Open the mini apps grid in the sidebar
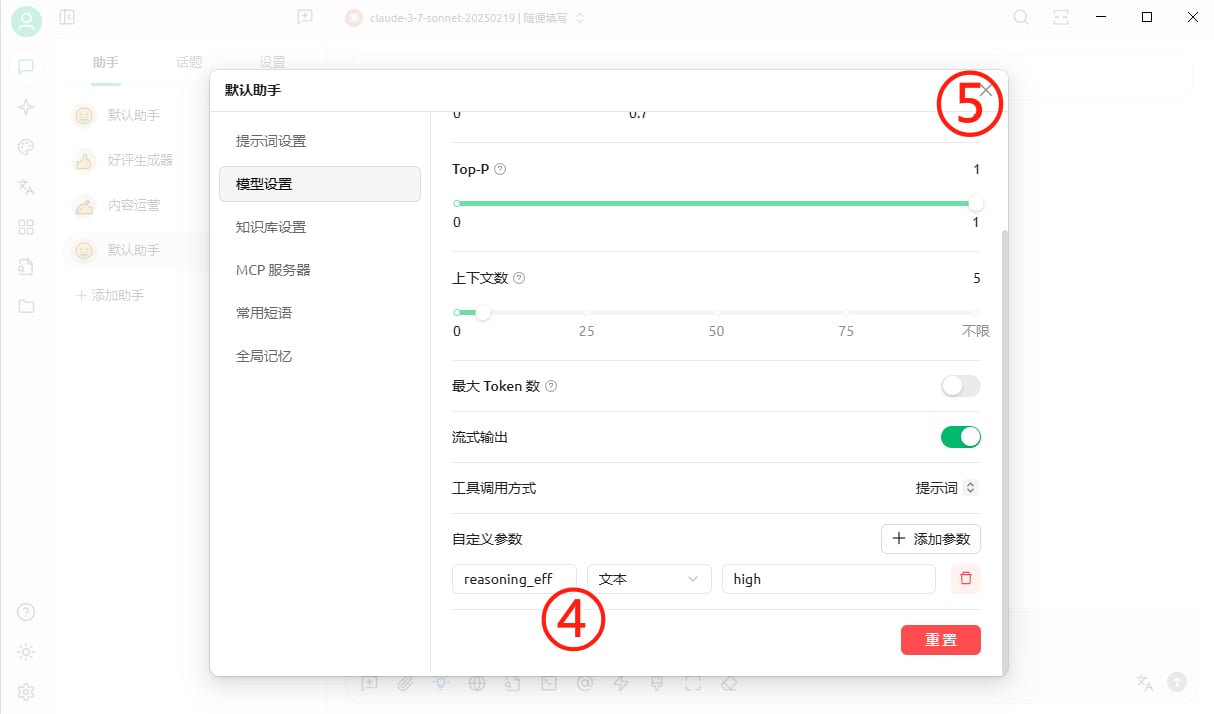1214x714 pixels. [26, 227]
